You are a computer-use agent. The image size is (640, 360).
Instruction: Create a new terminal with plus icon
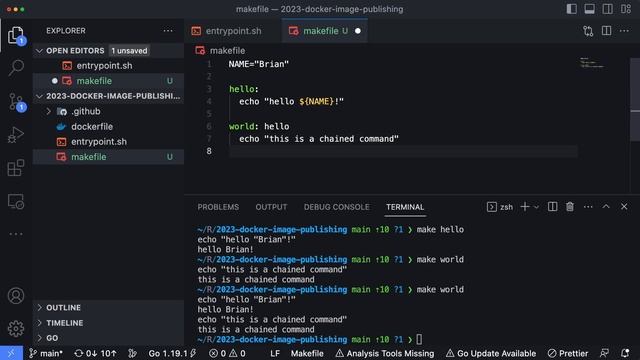click(525, 207)
